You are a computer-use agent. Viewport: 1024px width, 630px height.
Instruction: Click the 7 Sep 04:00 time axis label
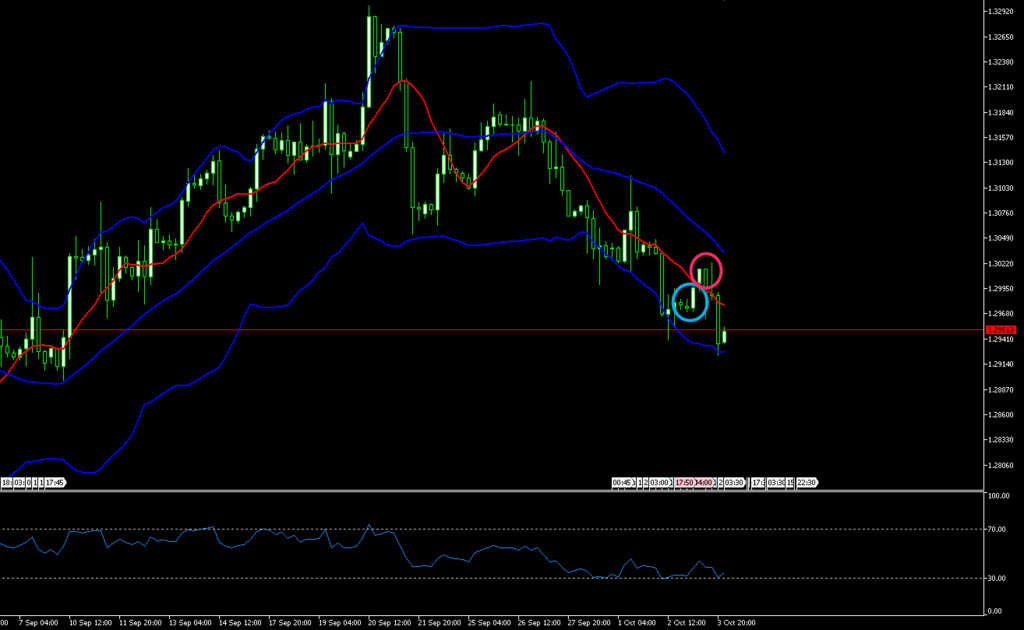[38, 623]
